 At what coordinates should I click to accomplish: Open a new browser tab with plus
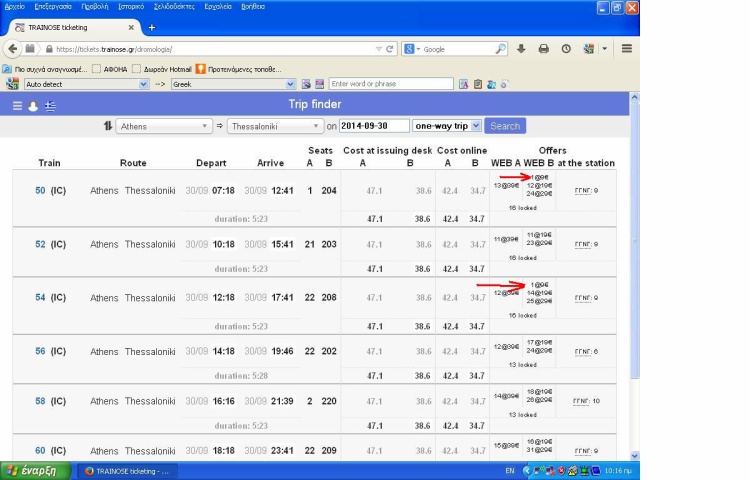[152, 28]
